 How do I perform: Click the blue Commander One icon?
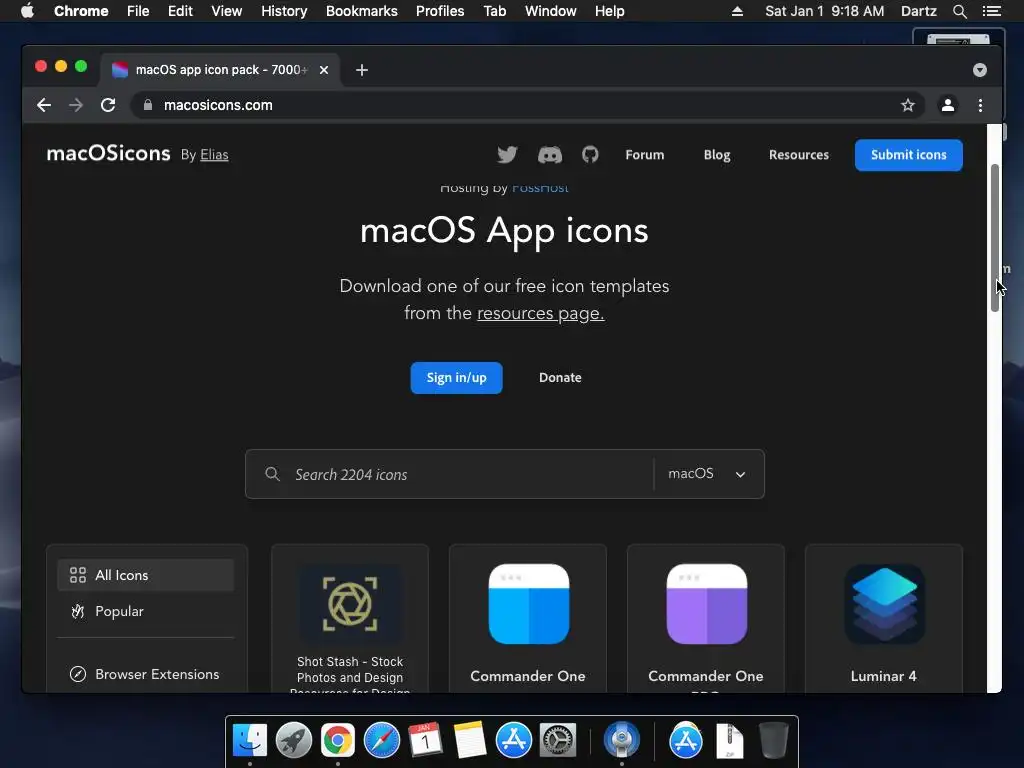click(528, 604)
